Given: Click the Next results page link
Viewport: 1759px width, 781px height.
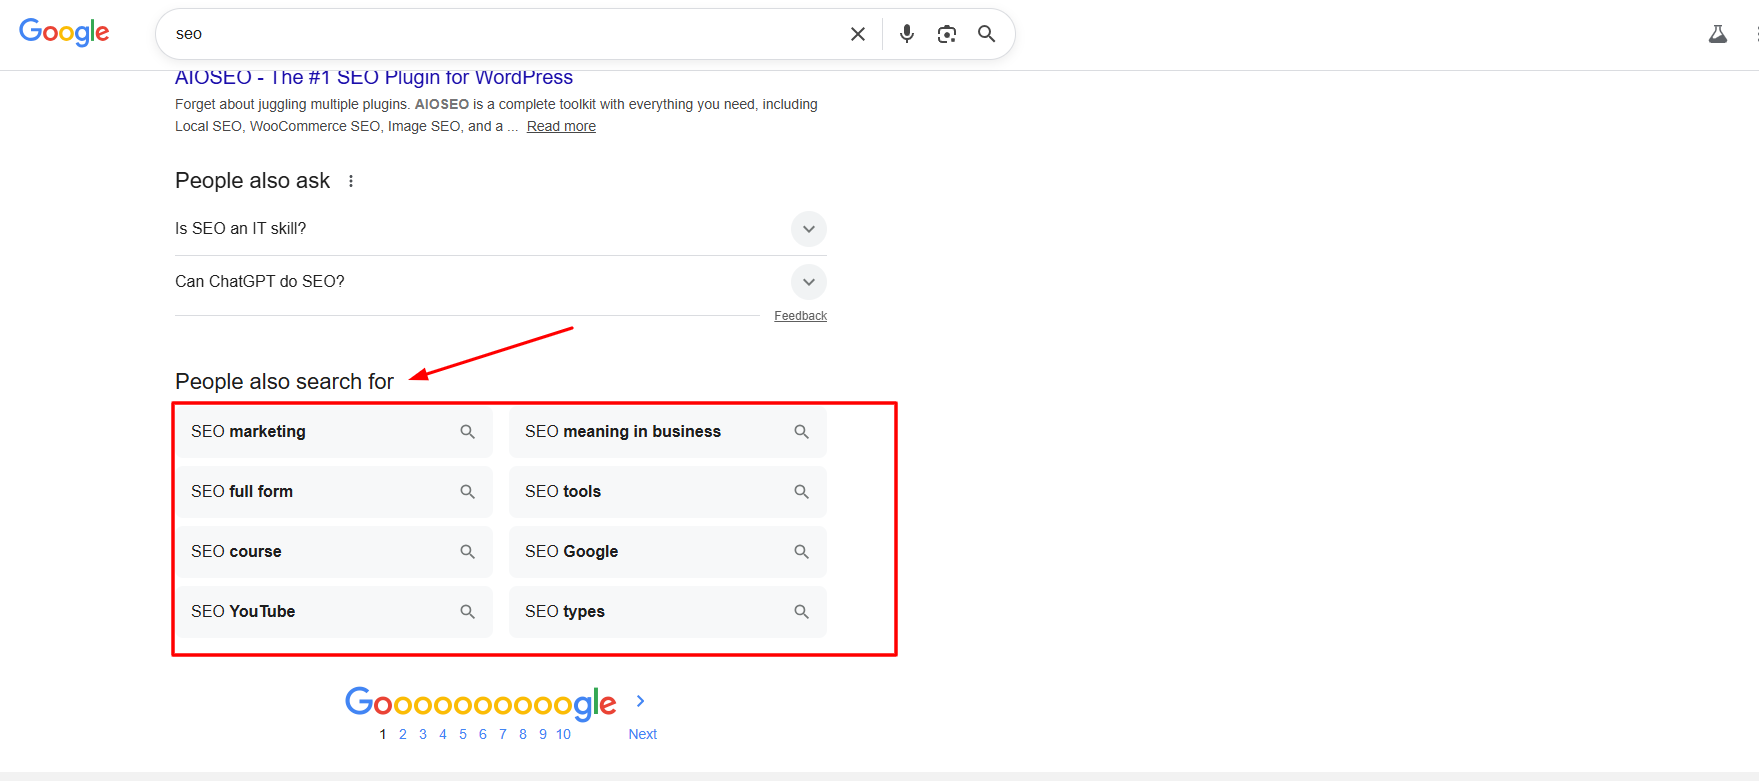Looking at the screenshot, I should coord(642,734).
